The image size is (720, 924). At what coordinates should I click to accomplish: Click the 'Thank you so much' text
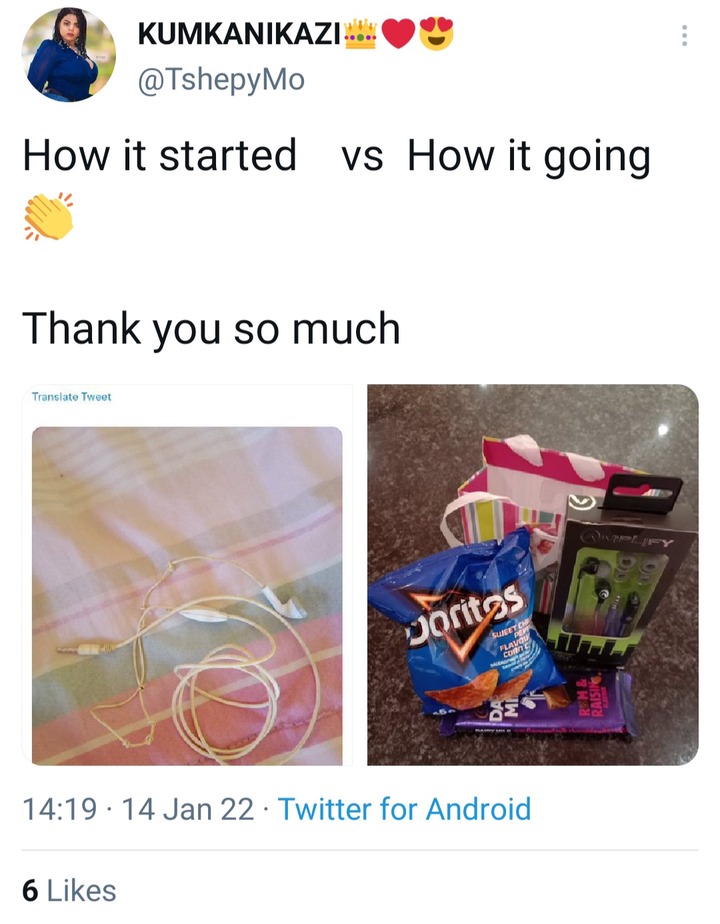211,328
